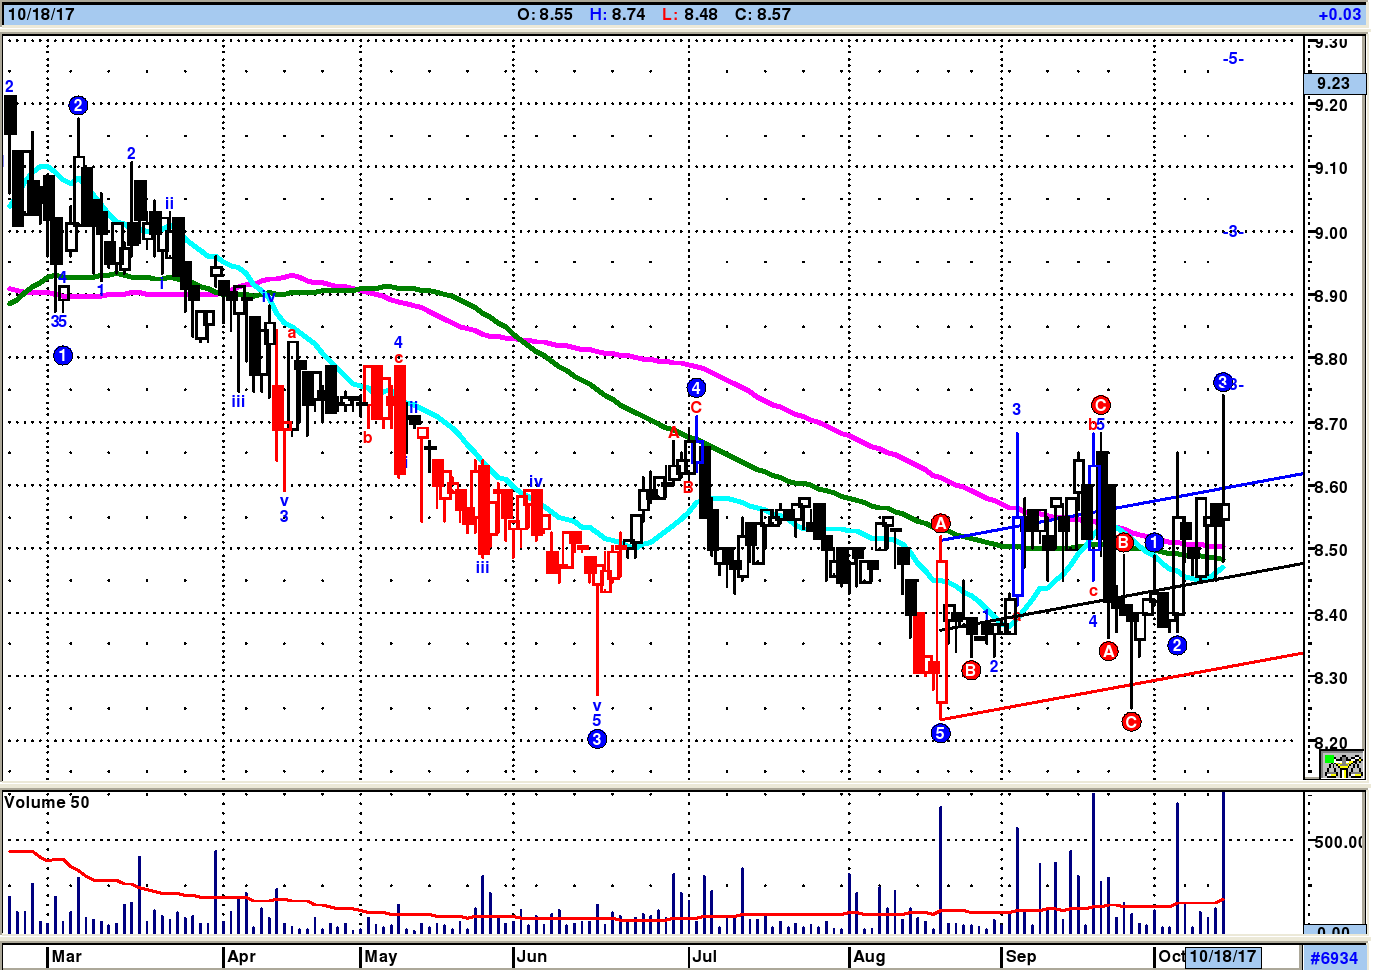Select red circled C marker above September peak

(1100, 405)
